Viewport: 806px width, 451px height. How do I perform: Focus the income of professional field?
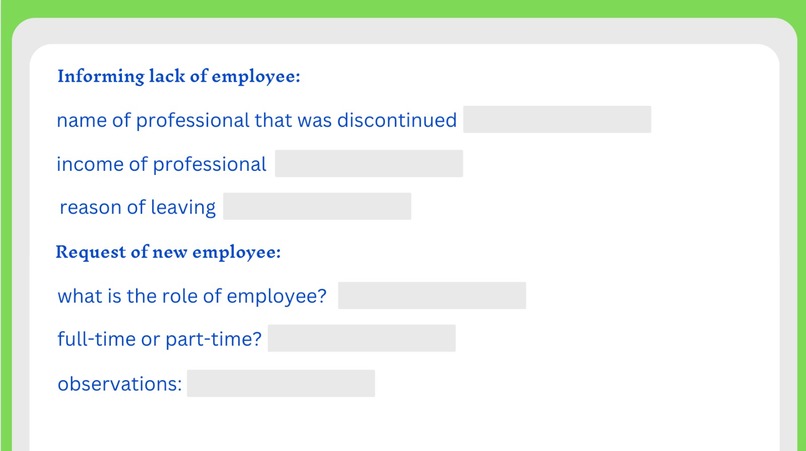click(x=369, y=164)
